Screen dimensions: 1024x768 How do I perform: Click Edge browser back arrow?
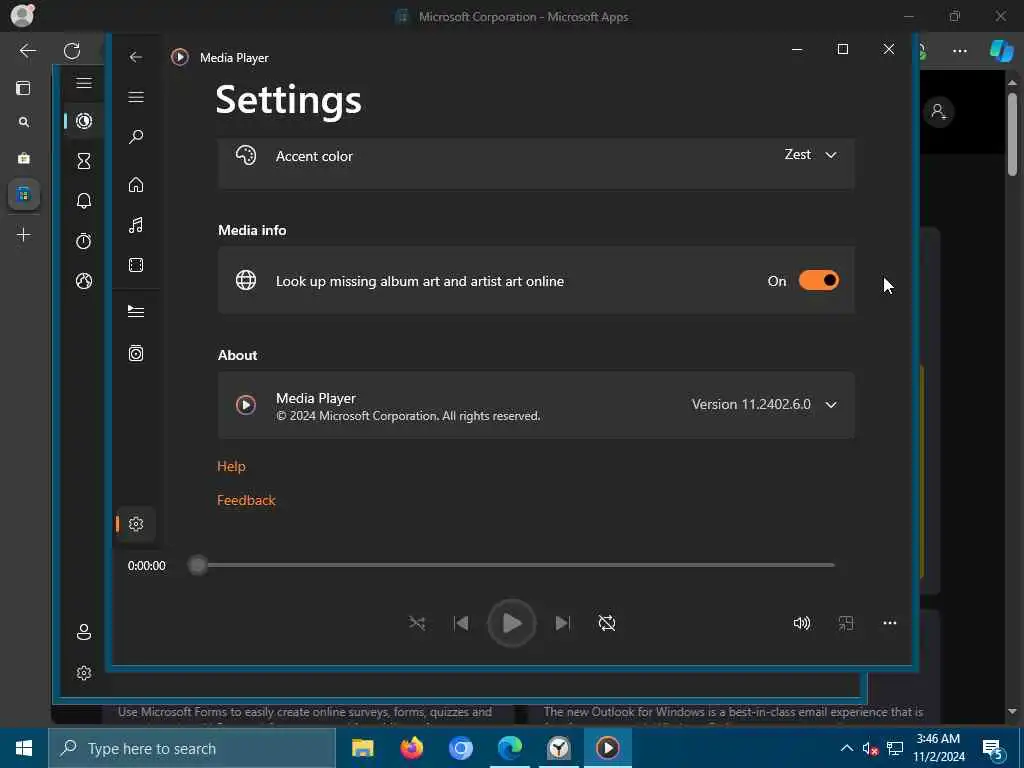click(27, 51)
